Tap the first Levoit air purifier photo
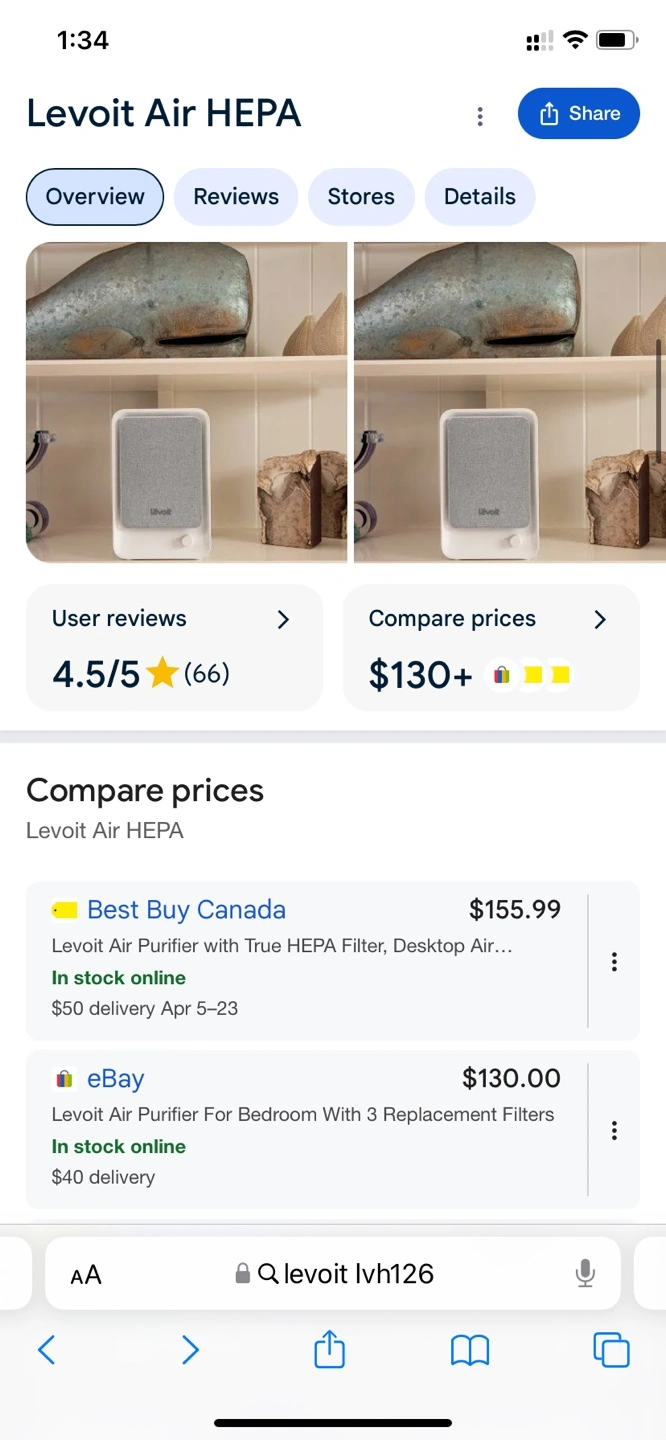Viewport: 666px width, 1440px height. click(186, 402)
